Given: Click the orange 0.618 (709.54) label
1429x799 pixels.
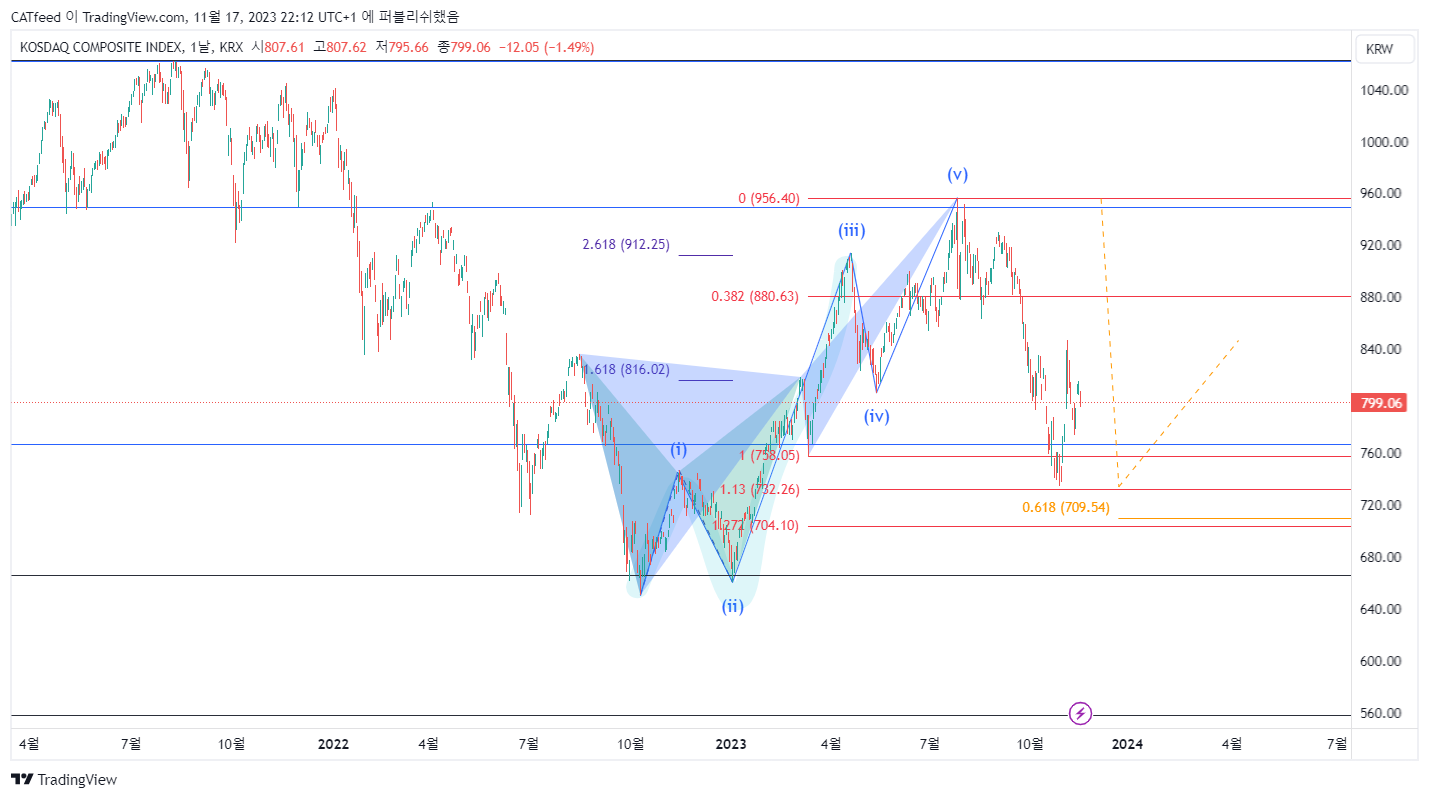Looking at the screenshot, I should [1066, 507].
